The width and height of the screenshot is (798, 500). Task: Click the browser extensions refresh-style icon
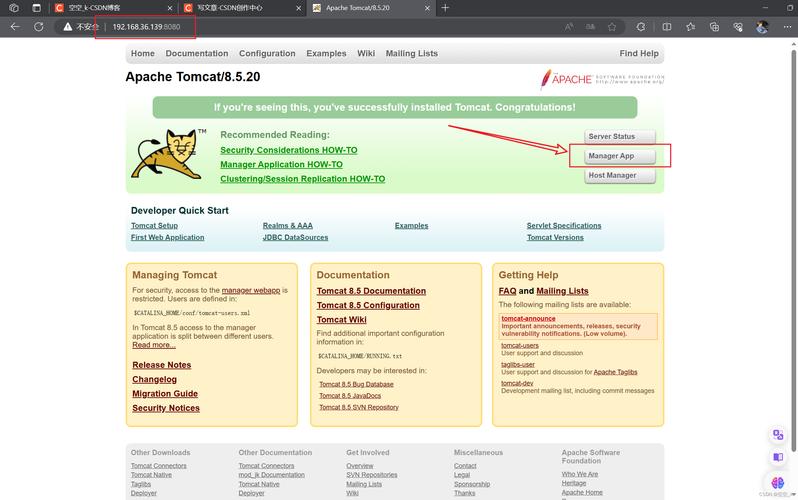coord(641,27)
